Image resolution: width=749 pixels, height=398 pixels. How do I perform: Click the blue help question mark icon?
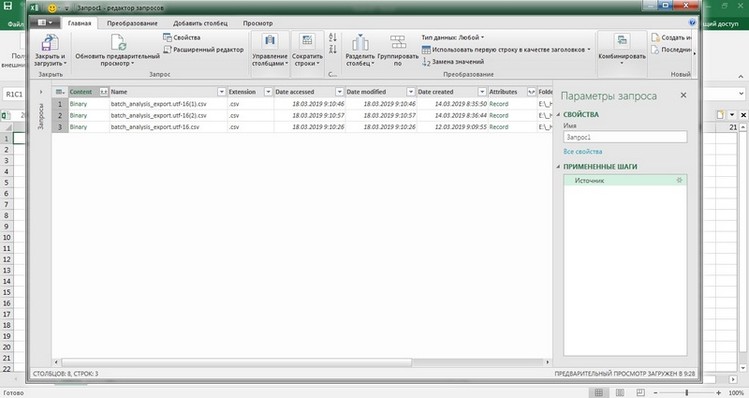pos(692,22)
